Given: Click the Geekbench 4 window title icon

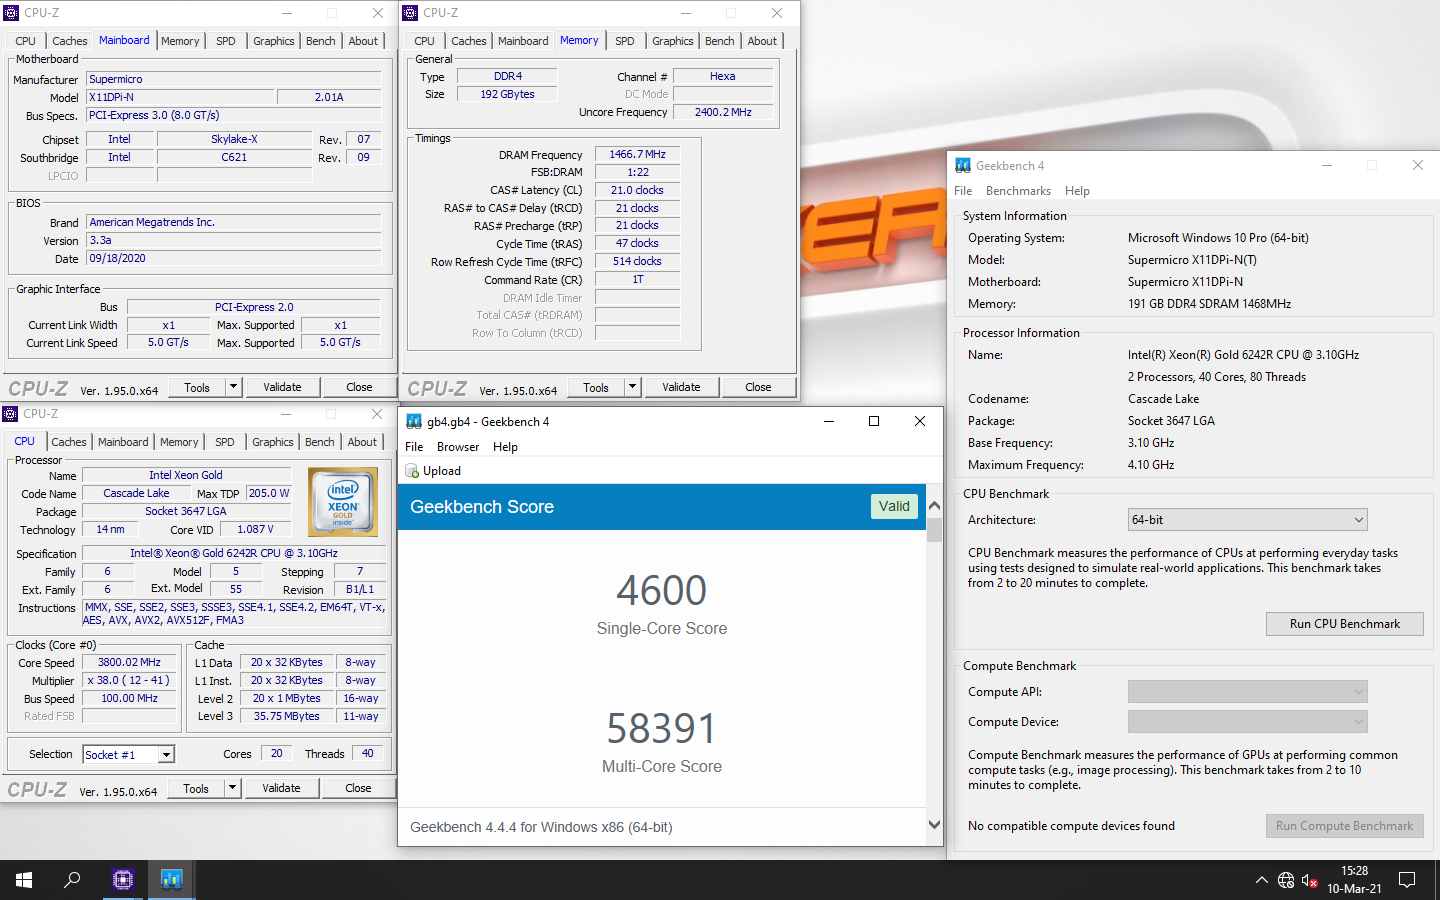Looking at the screenshot, I should 962,166.
